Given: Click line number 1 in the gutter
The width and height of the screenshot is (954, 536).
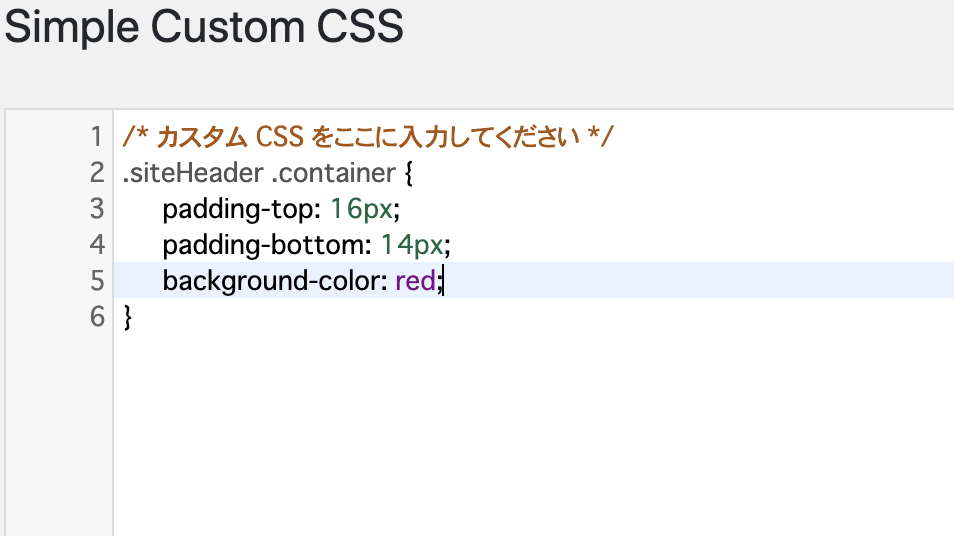Looking at the screenshot, I should tap(97, 137).
